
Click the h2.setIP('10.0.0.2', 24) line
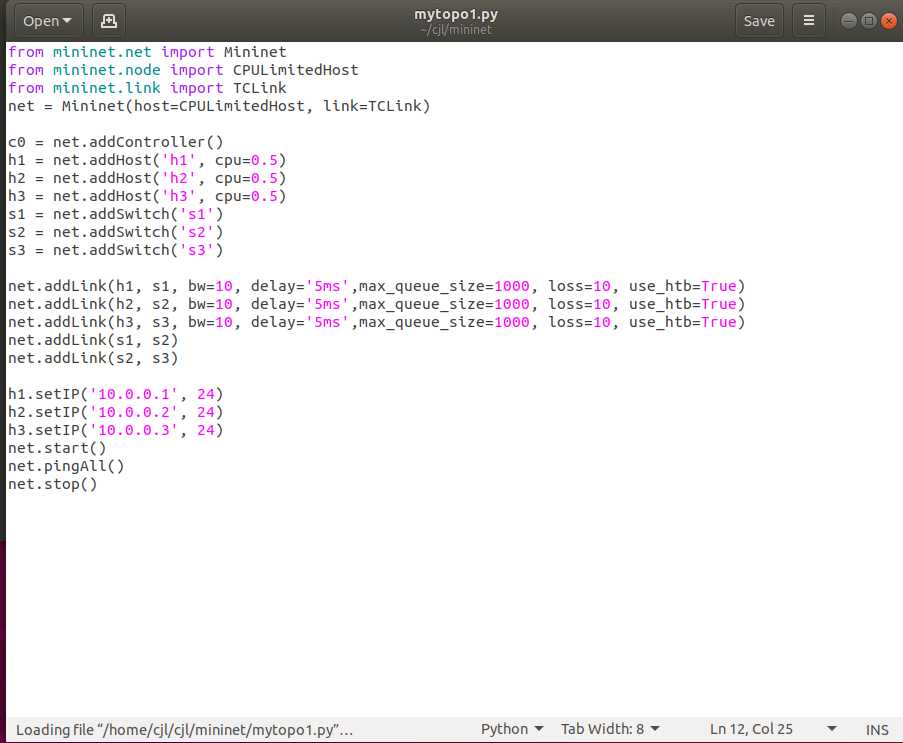pos(115,412)
